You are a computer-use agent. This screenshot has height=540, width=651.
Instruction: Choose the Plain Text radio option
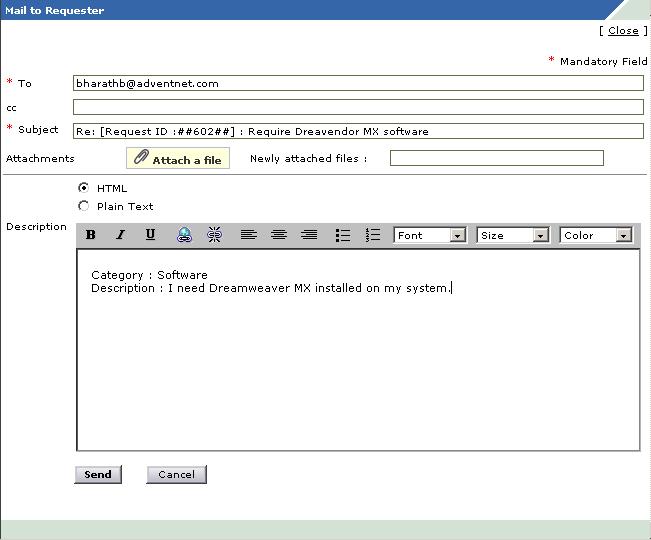(84, 206)
